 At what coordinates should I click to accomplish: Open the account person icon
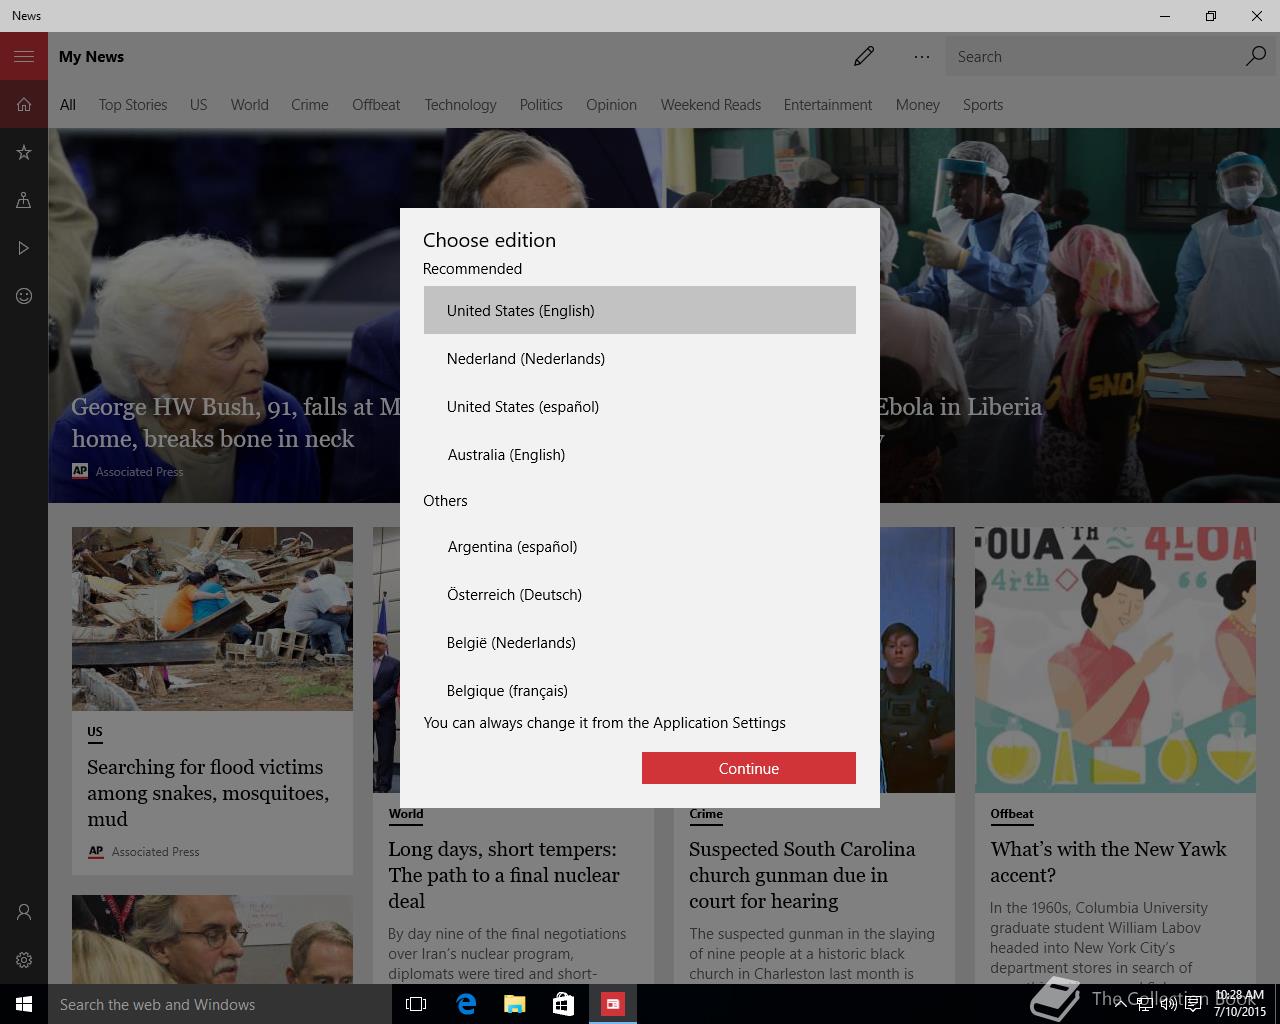click(24, 912)
